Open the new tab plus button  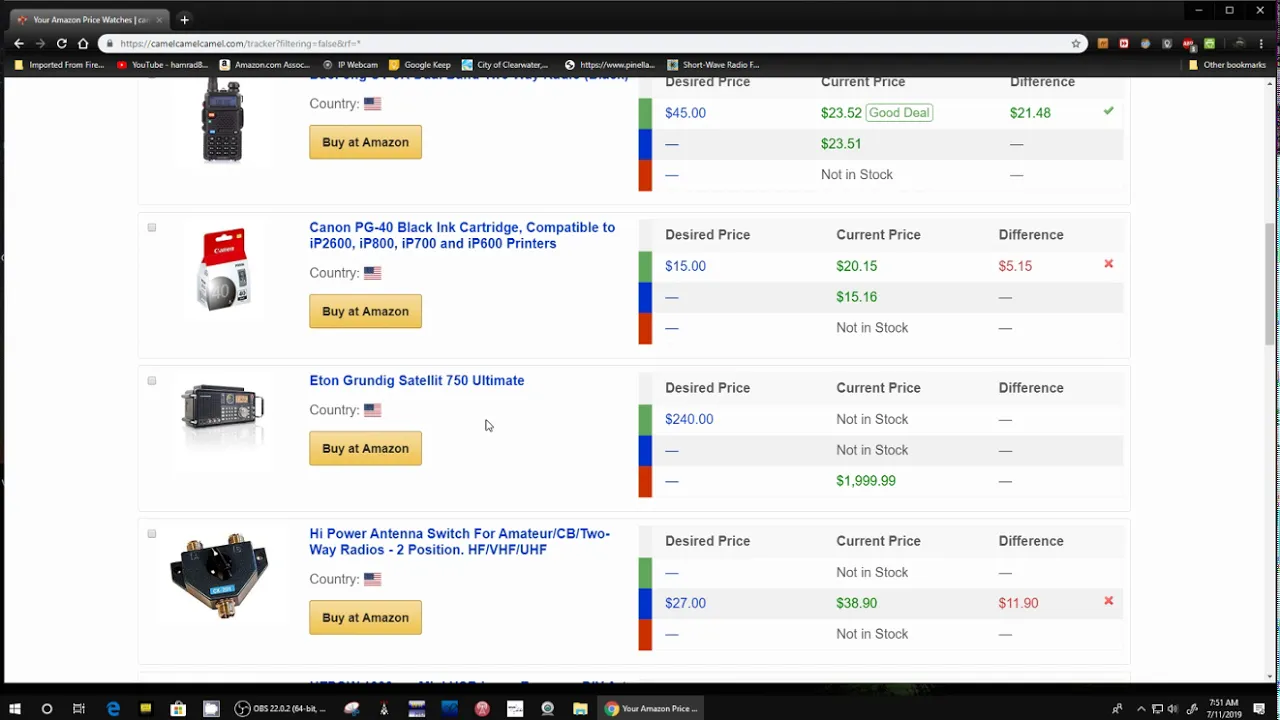pyautogui.click(x=184, y=19)
